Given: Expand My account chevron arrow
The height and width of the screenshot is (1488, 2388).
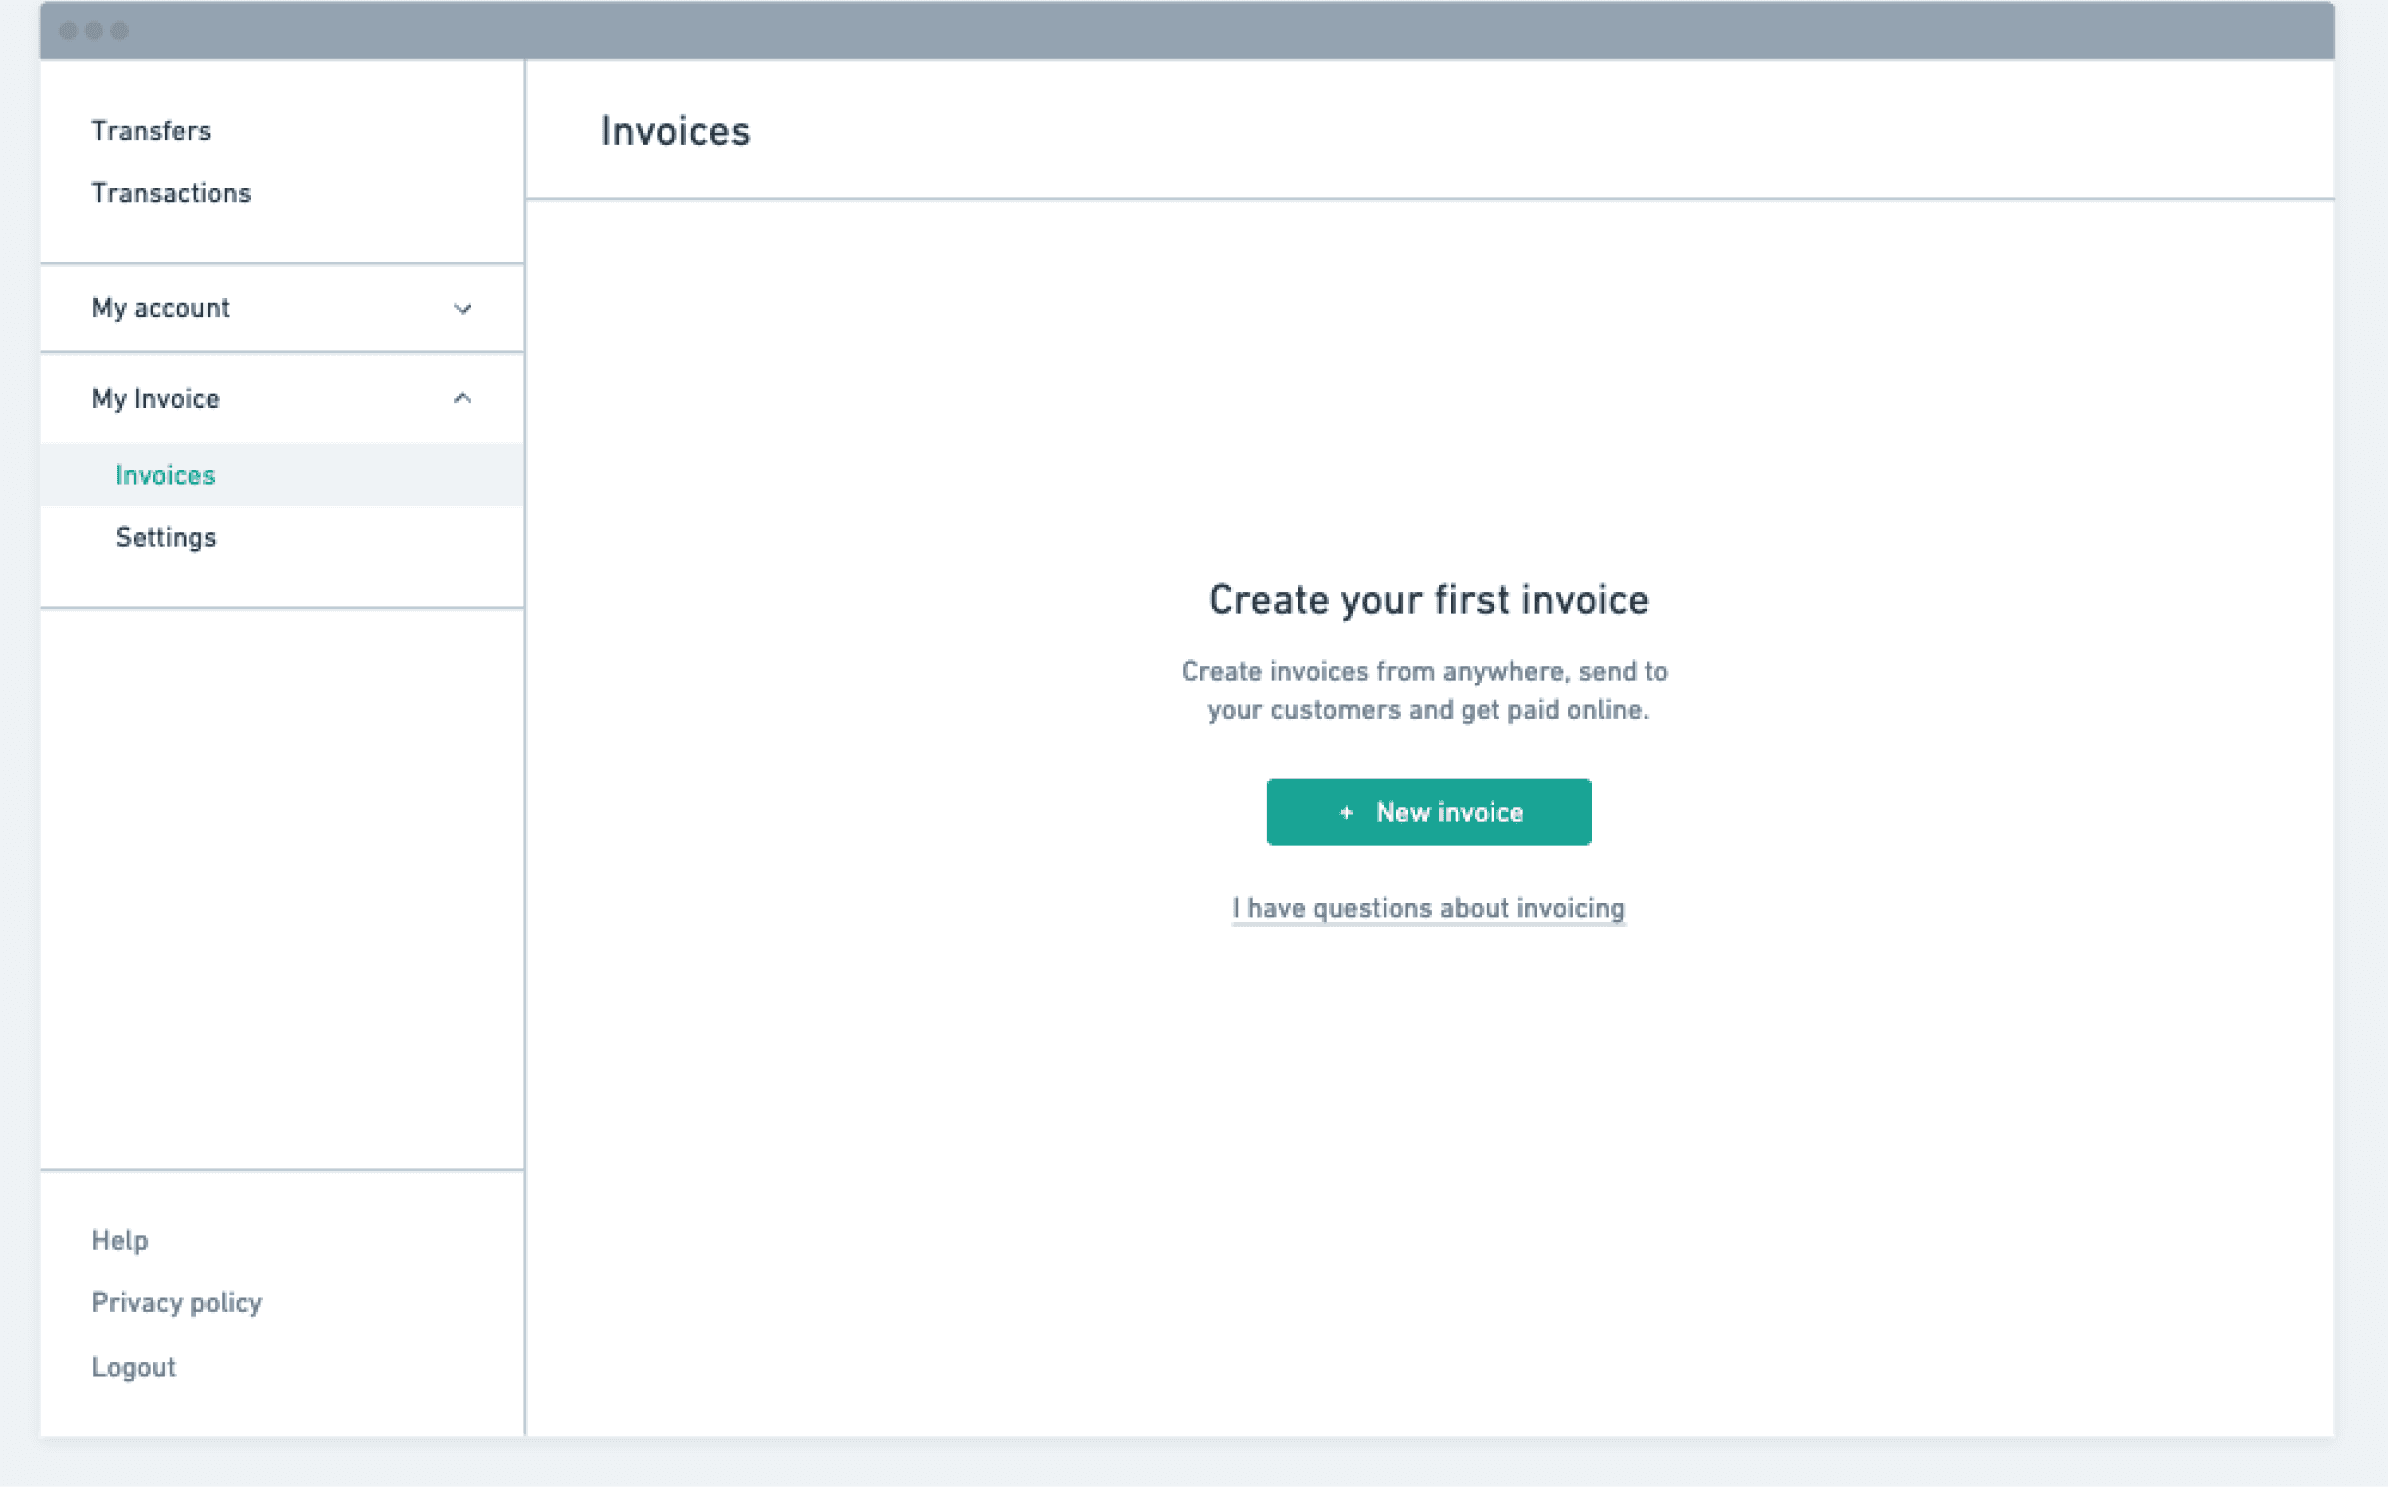Looking at the screenshot, I should point(462,309).
